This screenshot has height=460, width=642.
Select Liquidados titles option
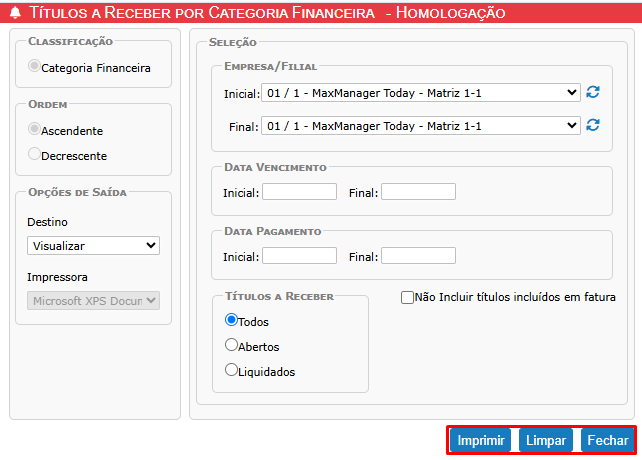pos(231,370)
